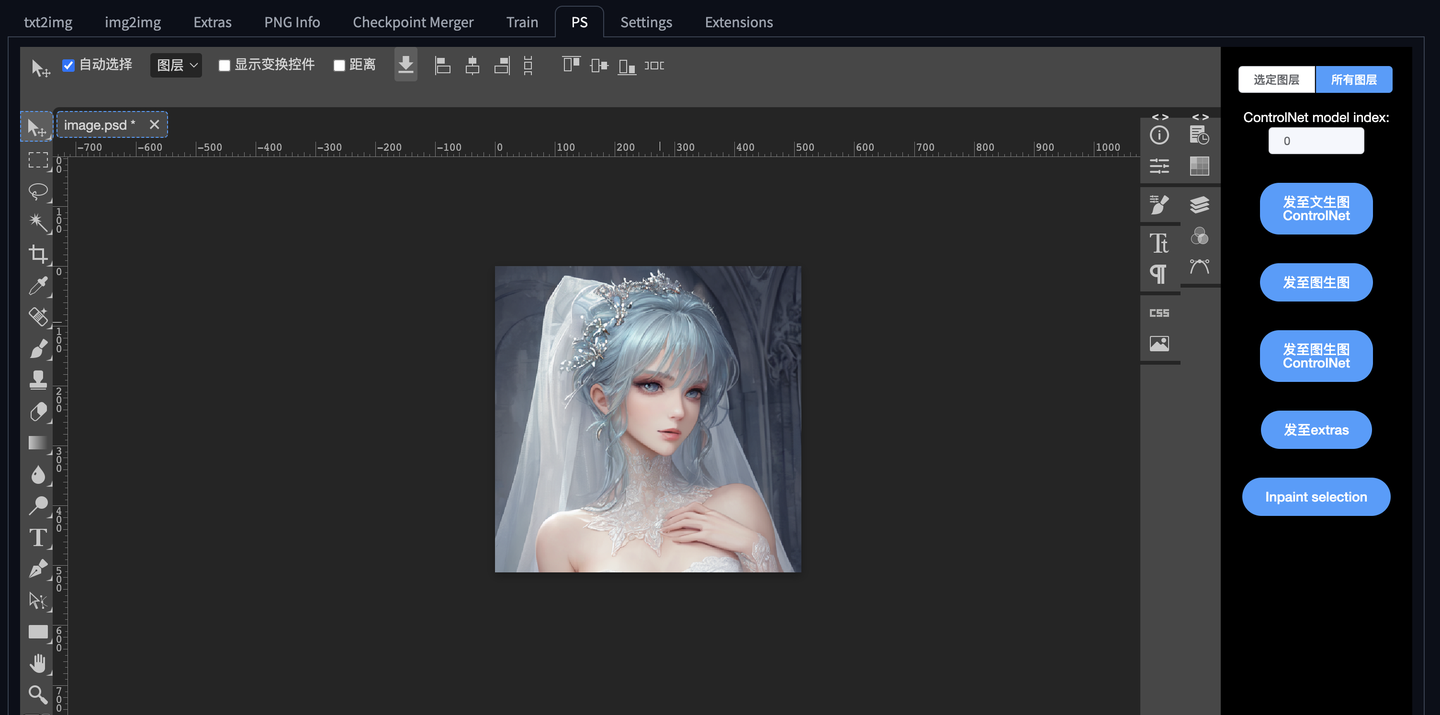The image size is (1440, 715).
Task: Select the Hand tool
Action: (x=38, y=663)
